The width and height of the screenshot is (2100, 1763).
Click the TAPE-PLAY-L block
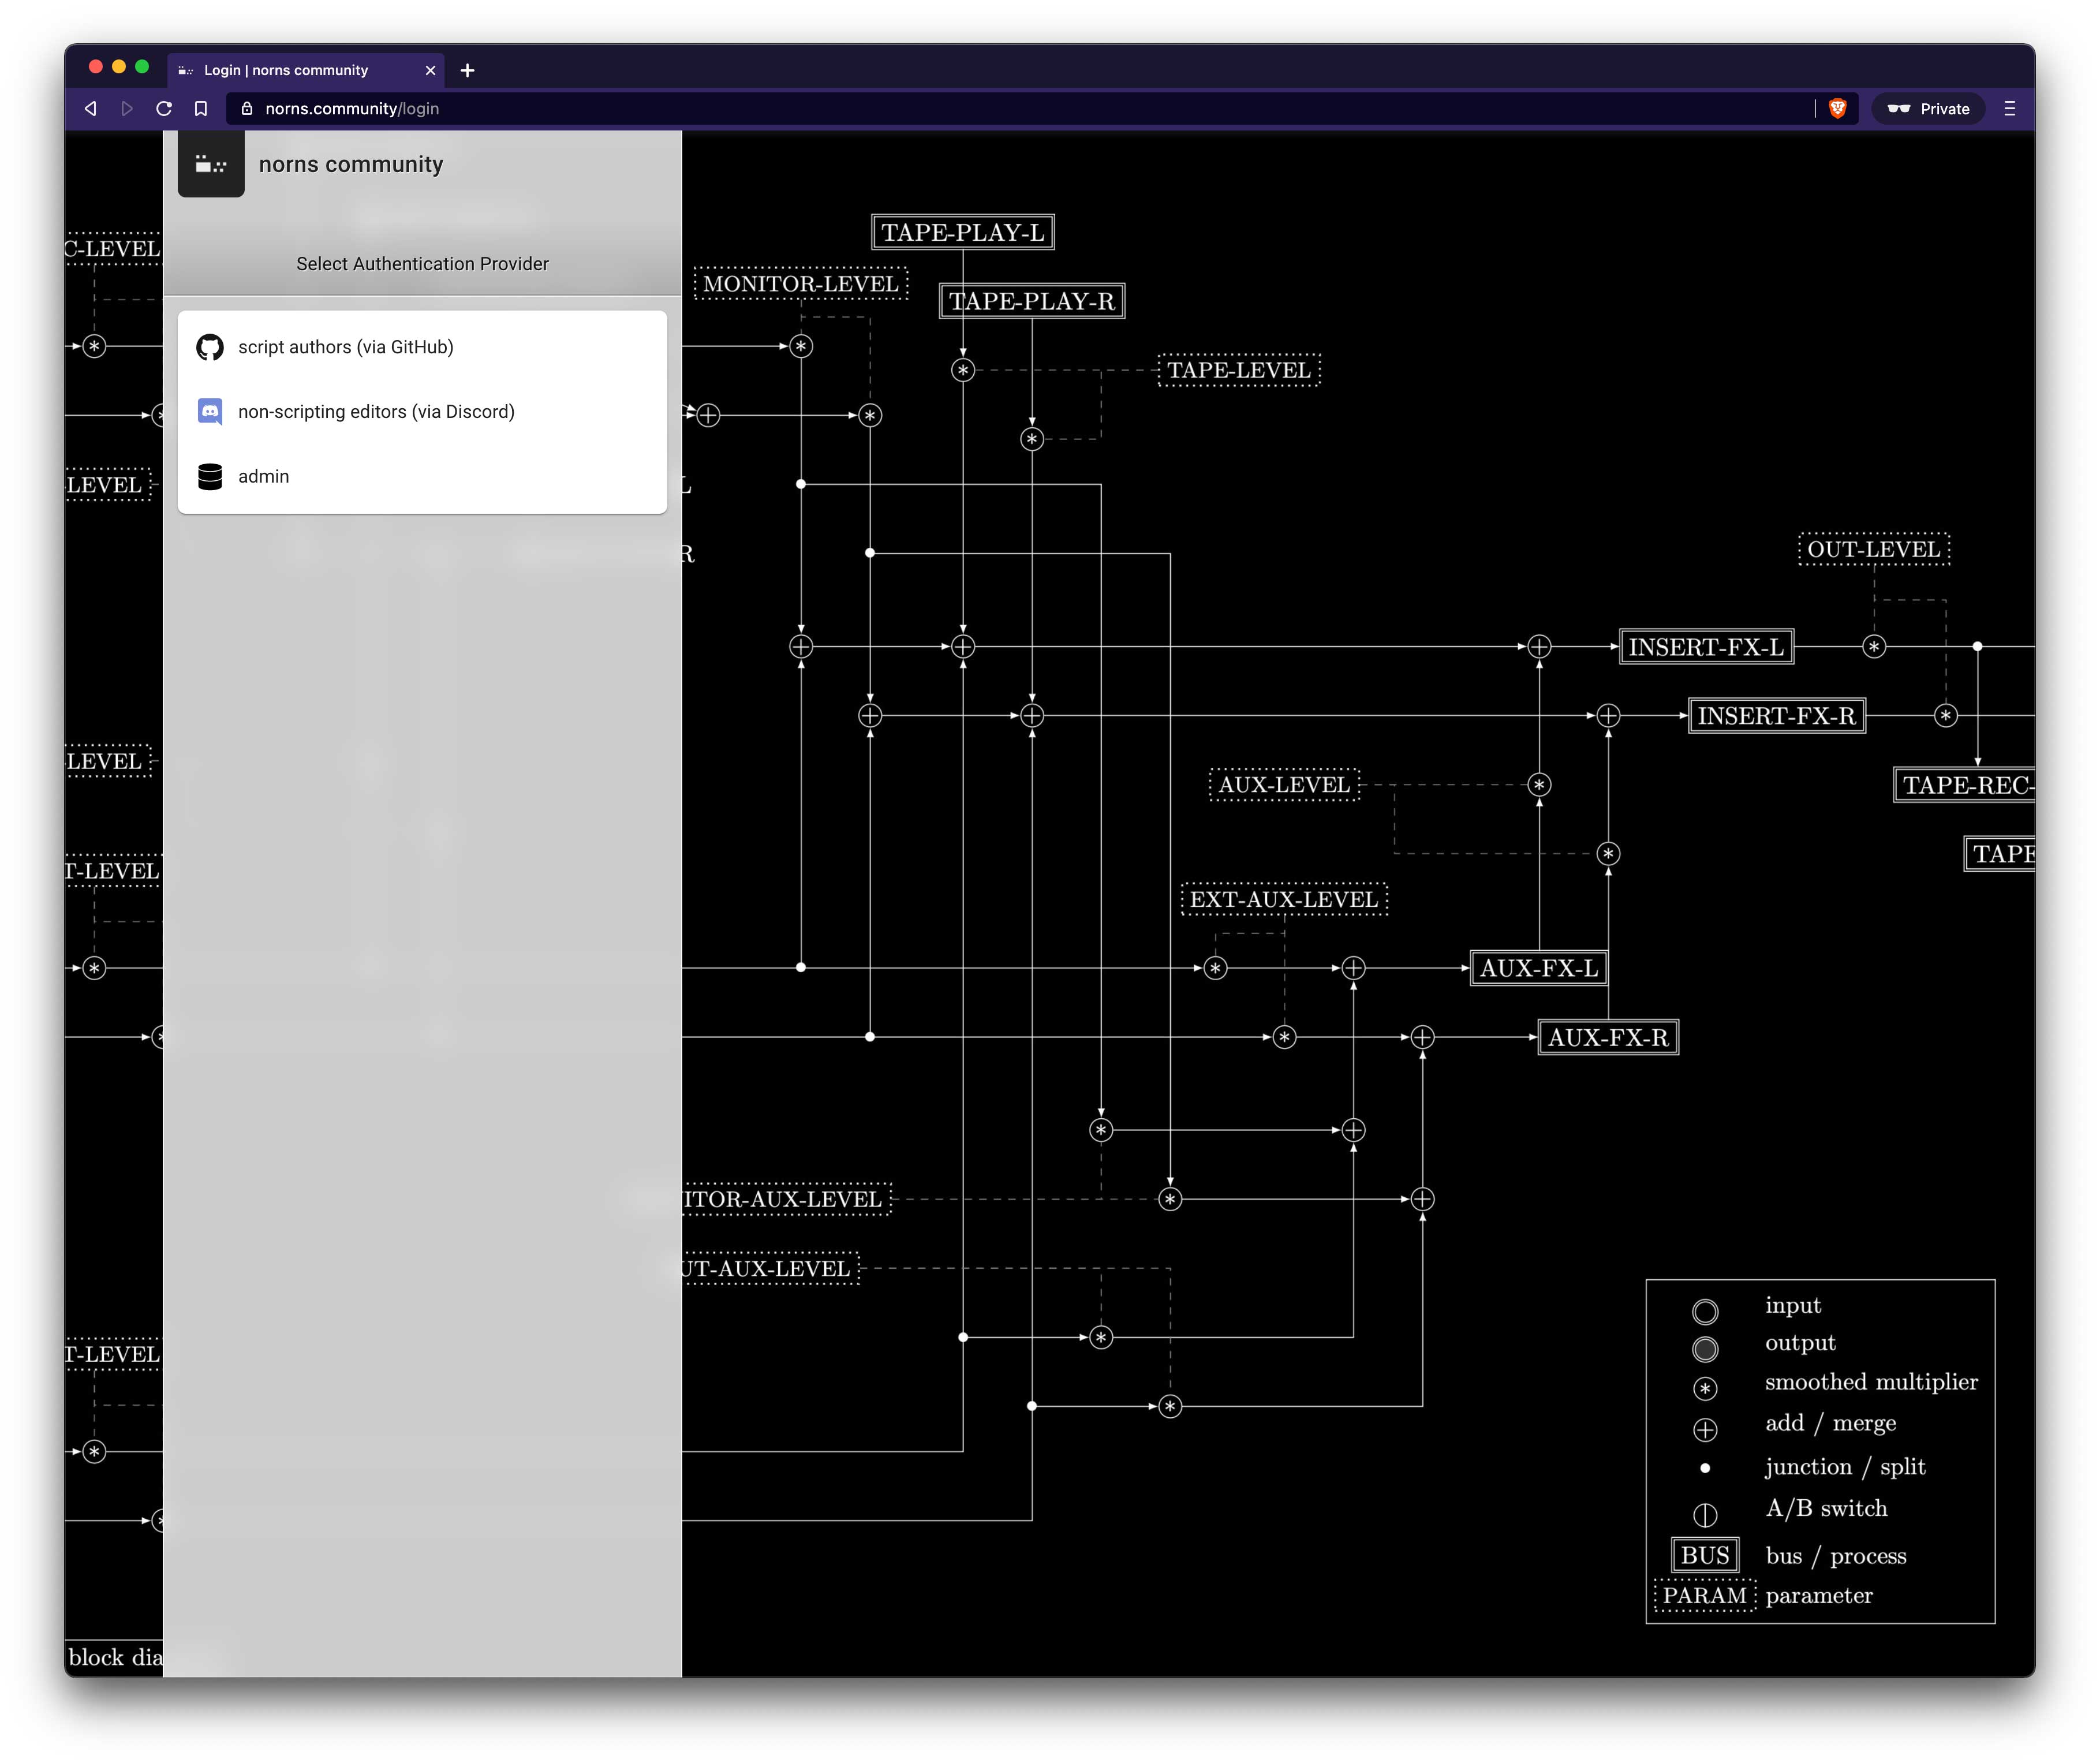[x=962, y=232]
